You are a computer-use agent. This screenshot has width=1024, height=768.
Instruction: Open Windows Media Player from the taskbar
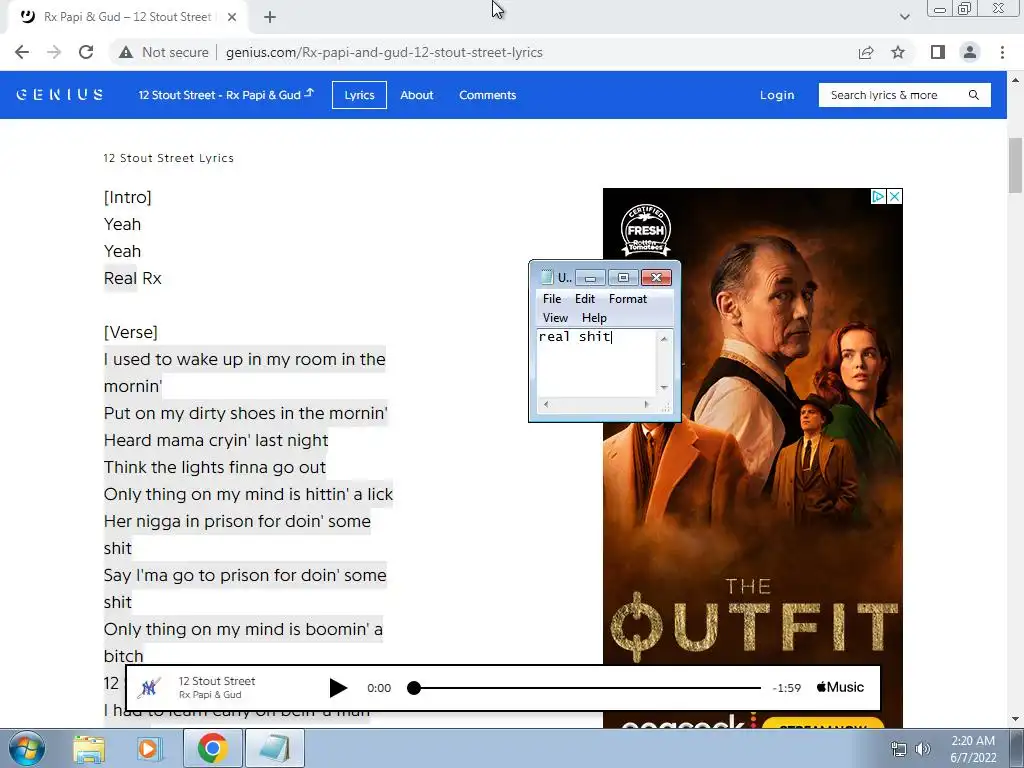148,748
